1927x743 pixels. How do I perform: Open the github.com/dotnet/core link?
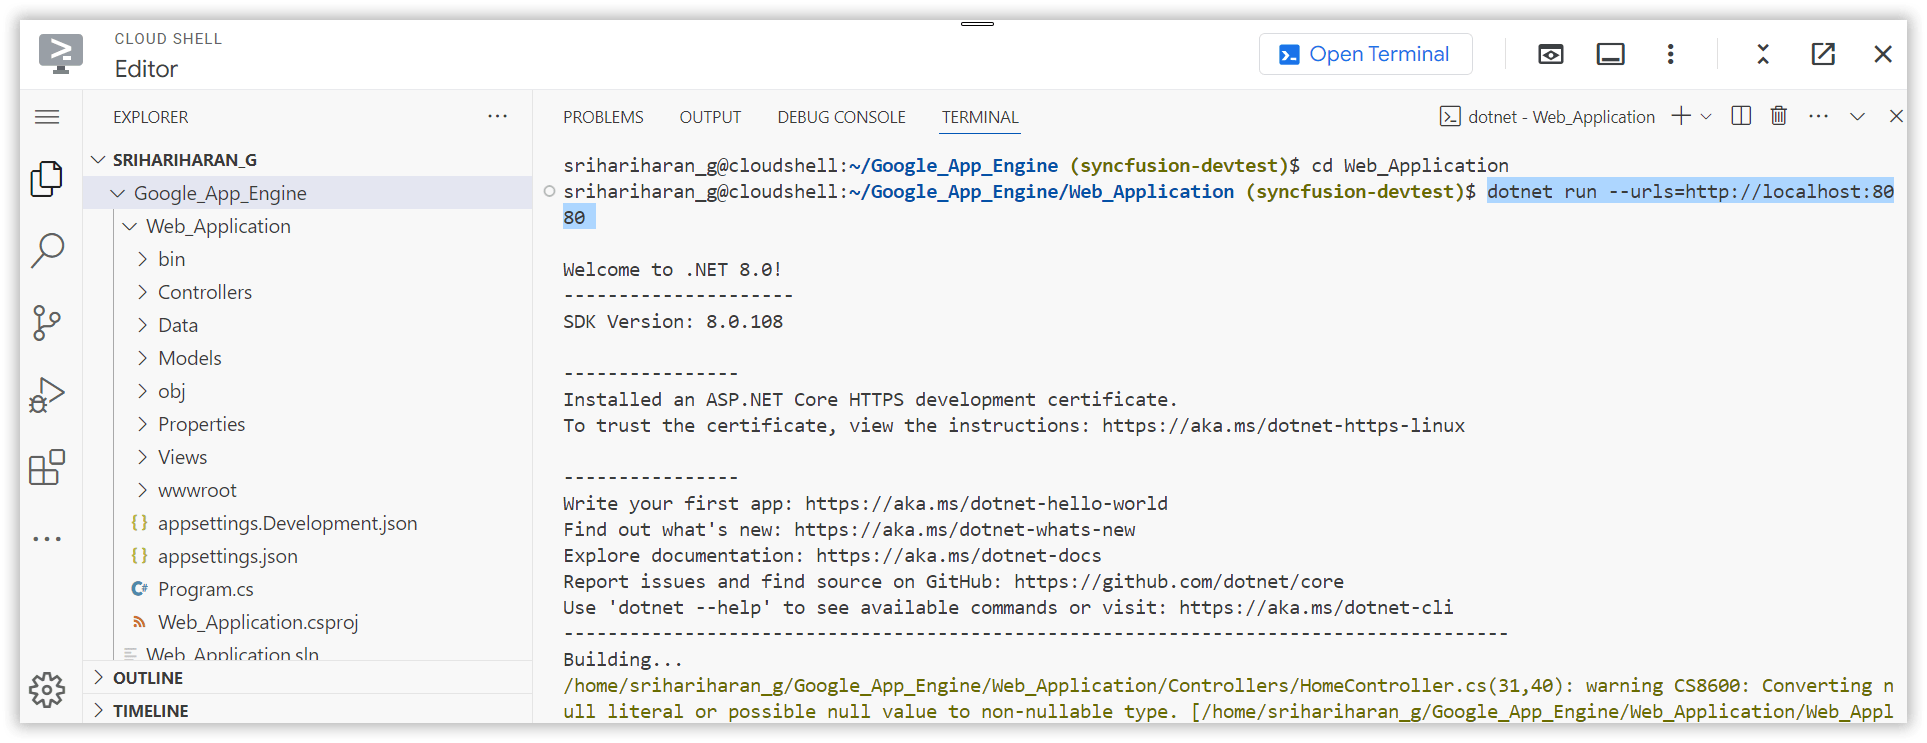coord(1179,582)
